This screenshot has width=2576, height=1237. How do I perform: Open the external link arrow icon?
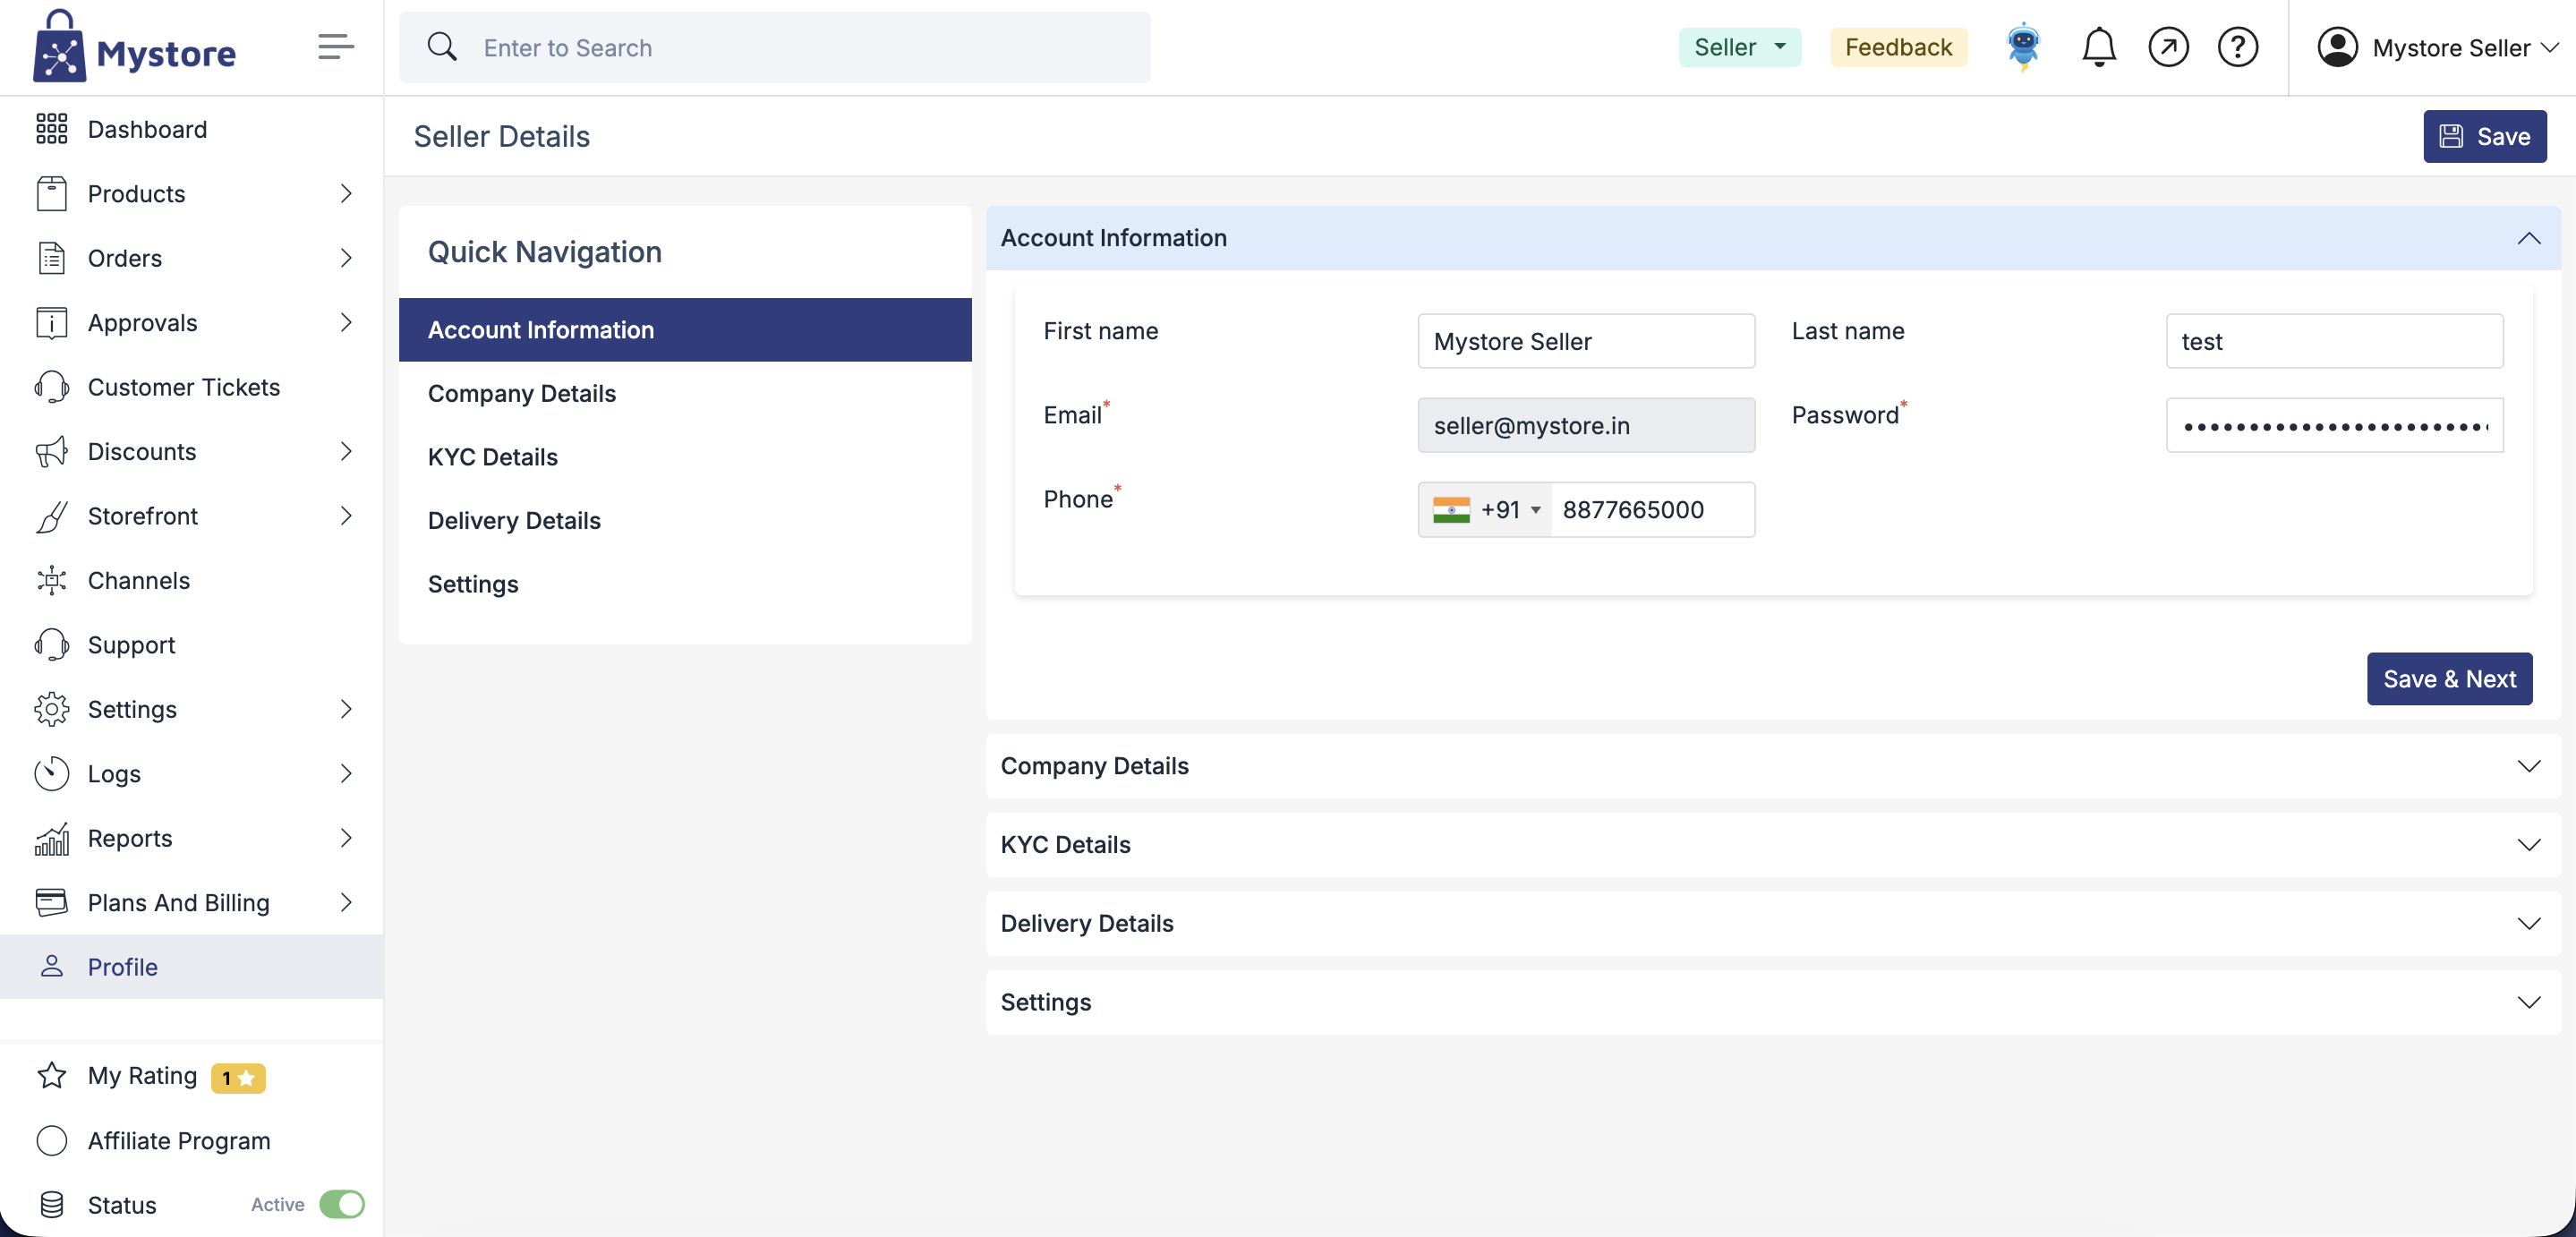tap(2167, 47)
